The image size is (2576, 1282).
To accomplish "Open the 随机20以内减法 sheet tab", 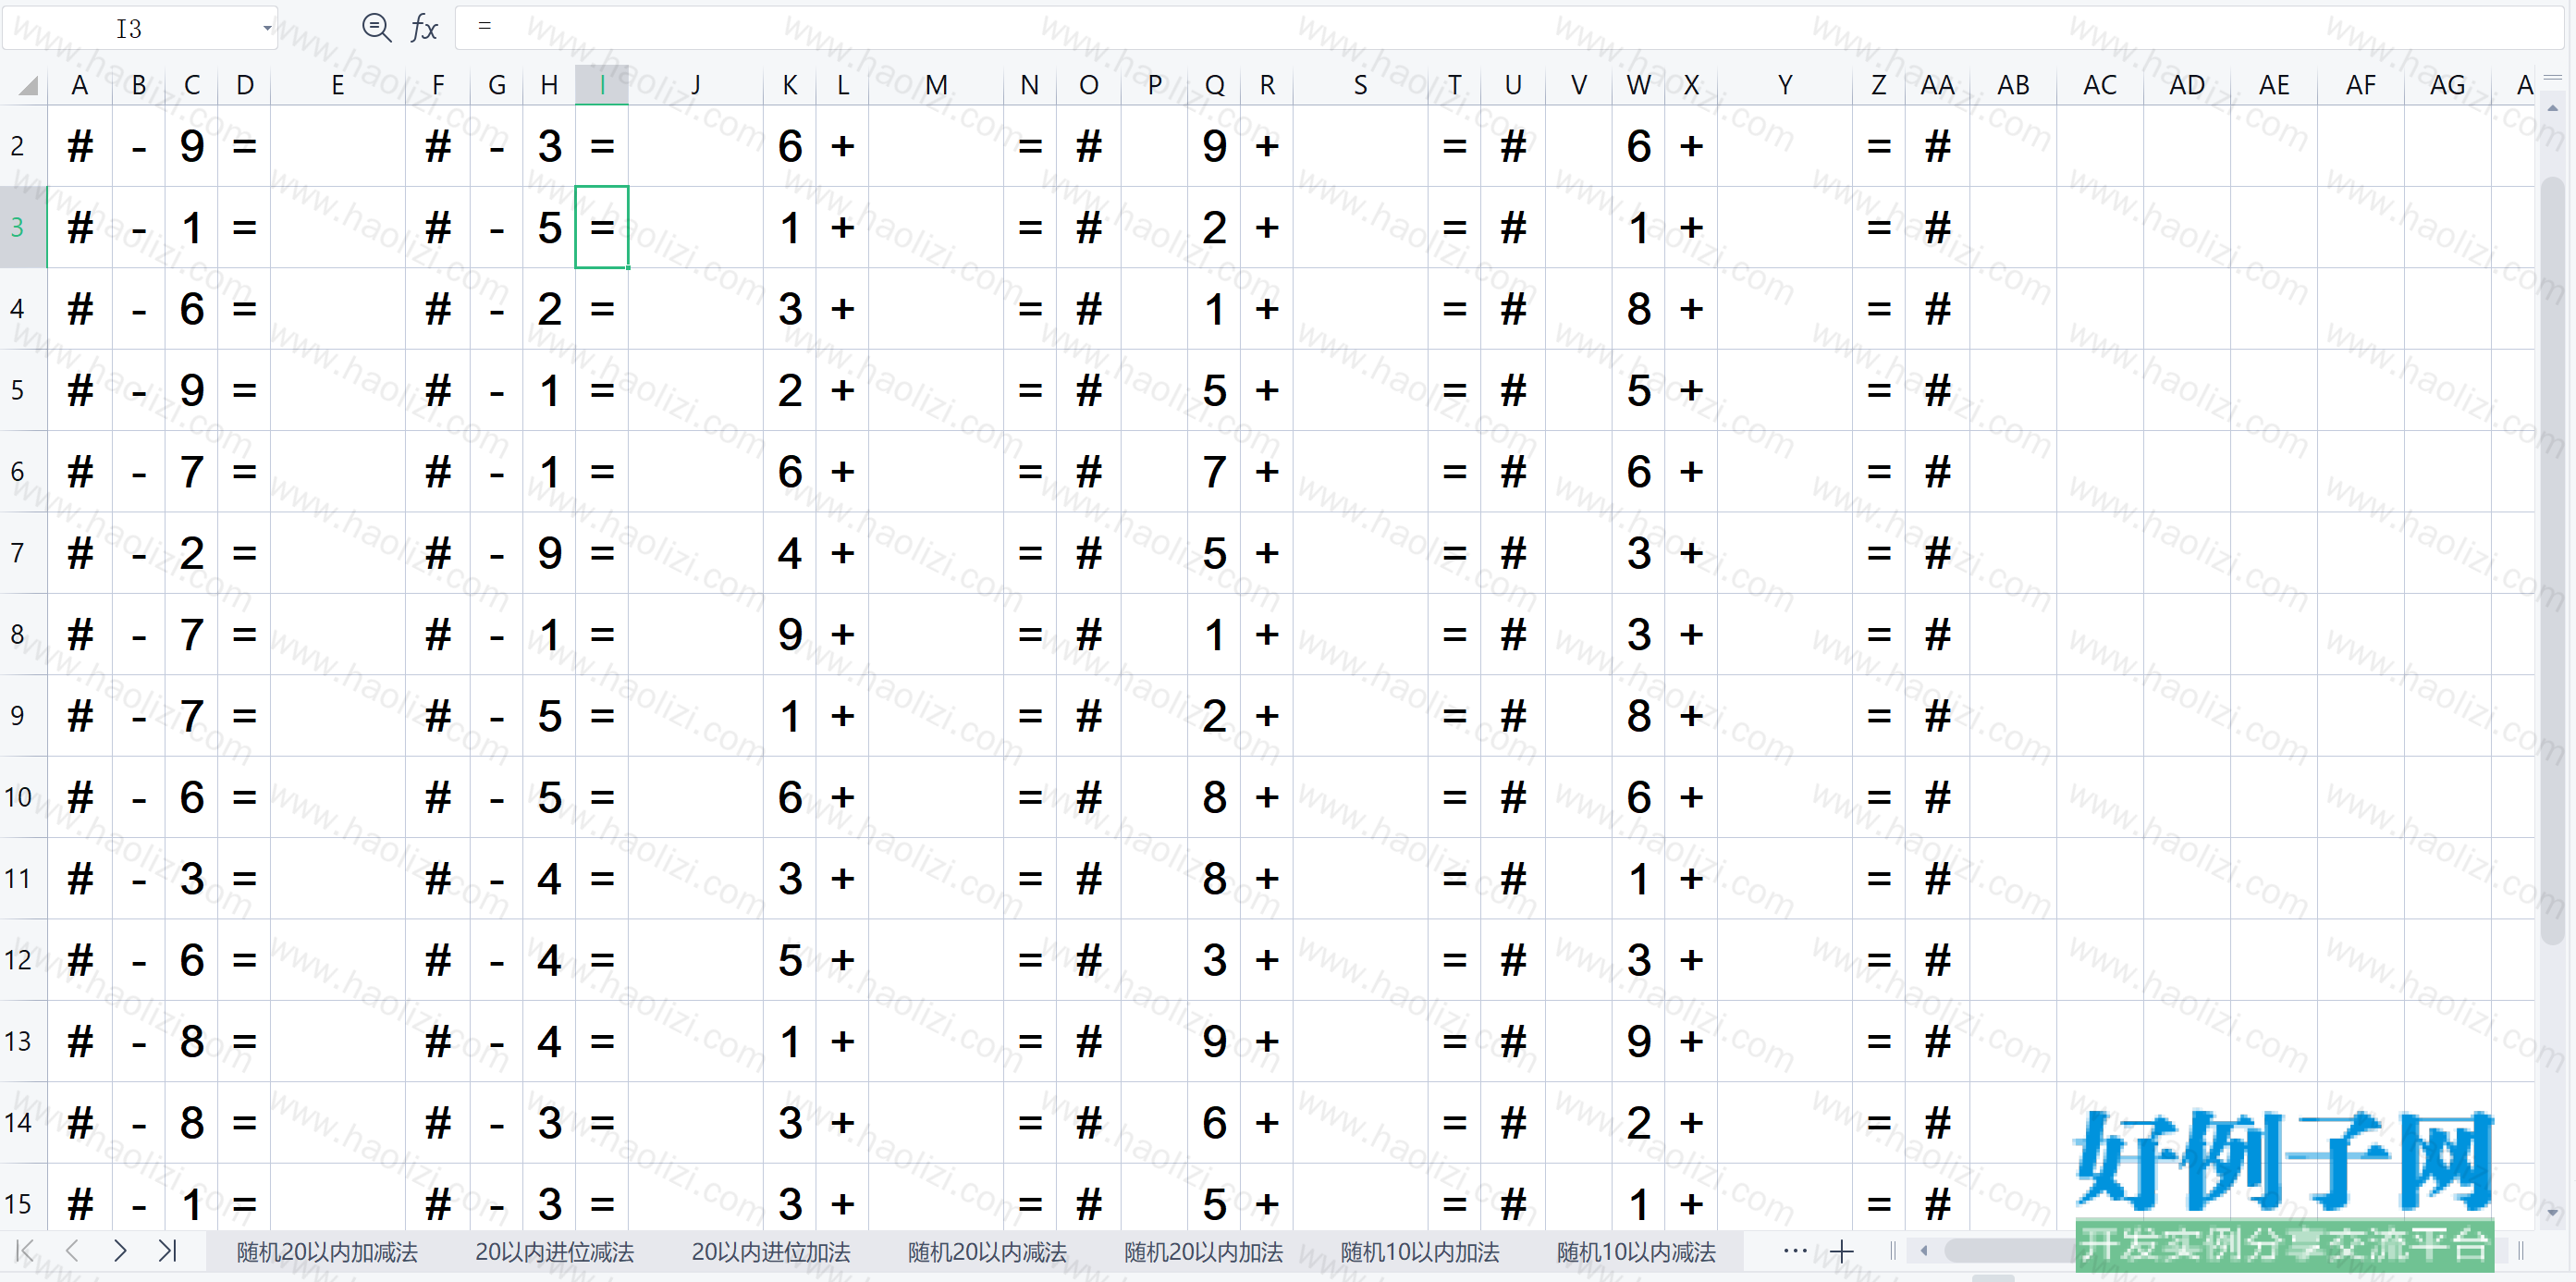I will [987, 1252].
